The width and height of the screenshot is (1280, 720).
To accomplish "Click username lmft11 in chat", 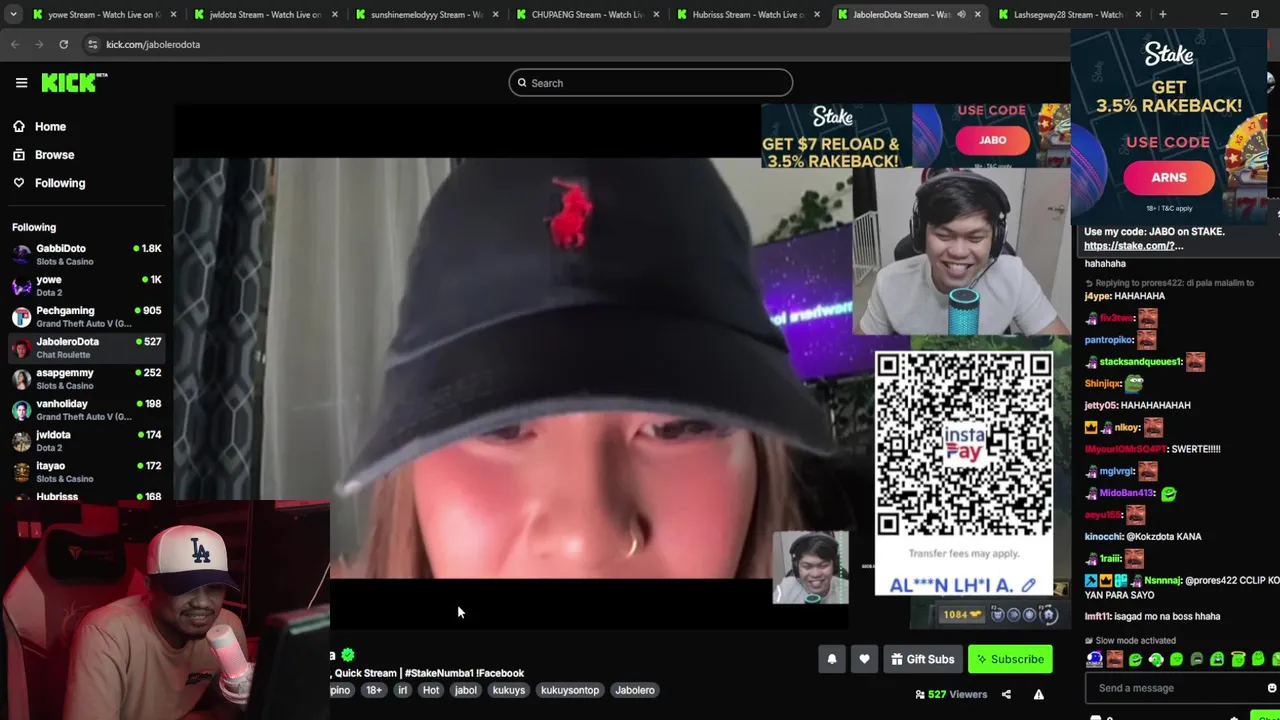I will click(x=1097, y=617).
